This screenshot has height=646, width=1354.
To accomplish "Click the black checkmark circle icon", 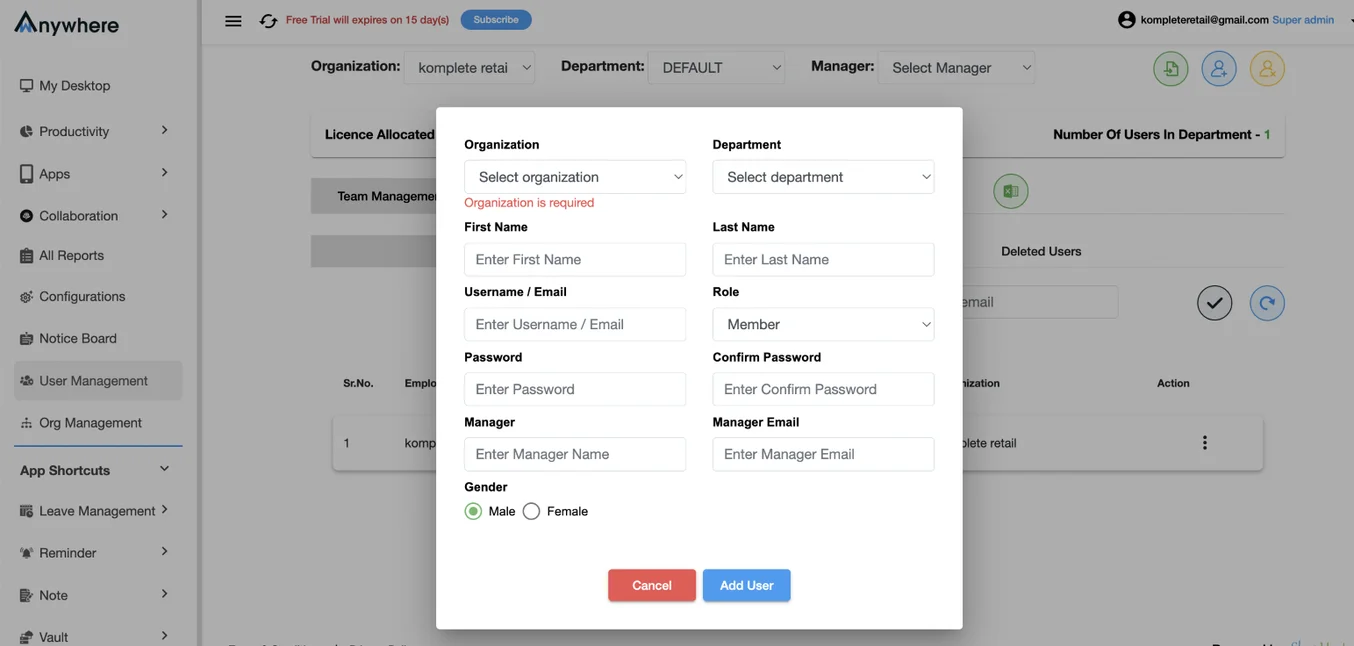I will (1215, 303).
